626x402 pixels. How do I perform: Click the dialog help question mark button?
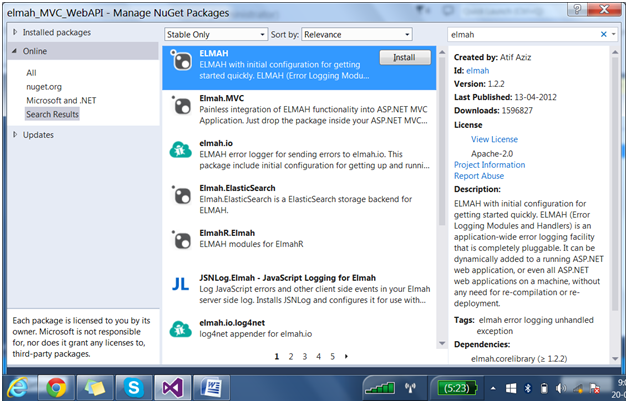pos(578,10)
